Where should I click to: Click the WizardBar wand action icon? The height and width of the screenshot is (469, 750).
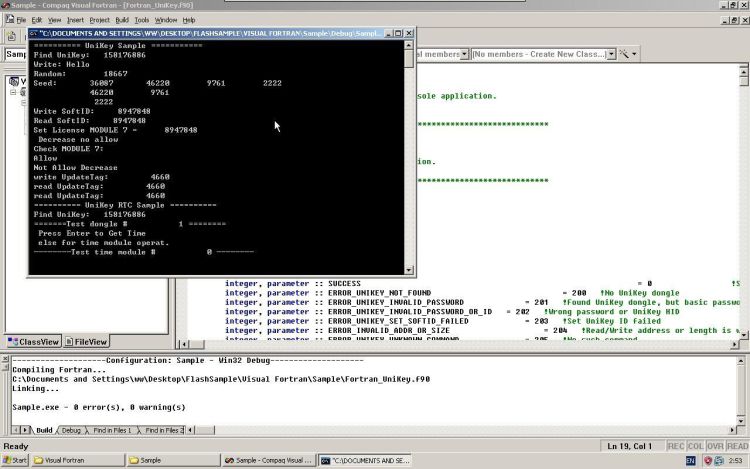[x=624, y=54]
